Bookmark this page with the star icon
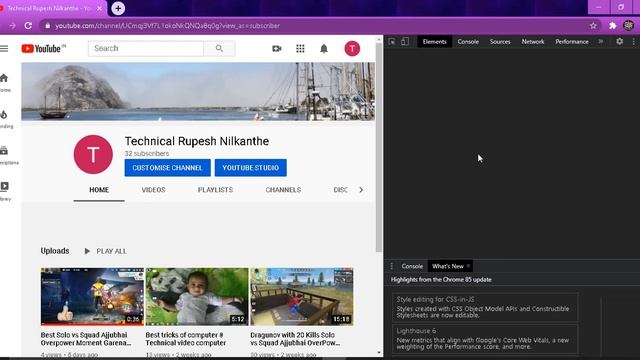 click(x=593, y=26)
